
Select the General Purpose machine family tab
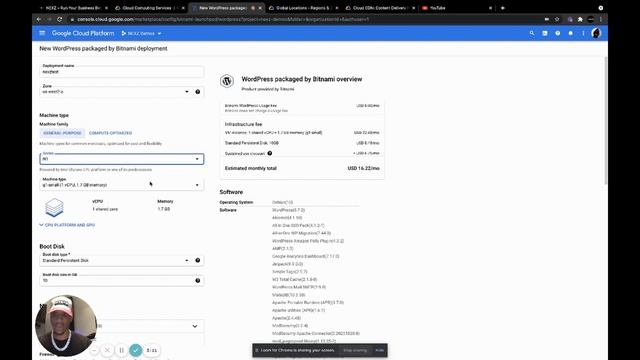(x=62, y=133)
